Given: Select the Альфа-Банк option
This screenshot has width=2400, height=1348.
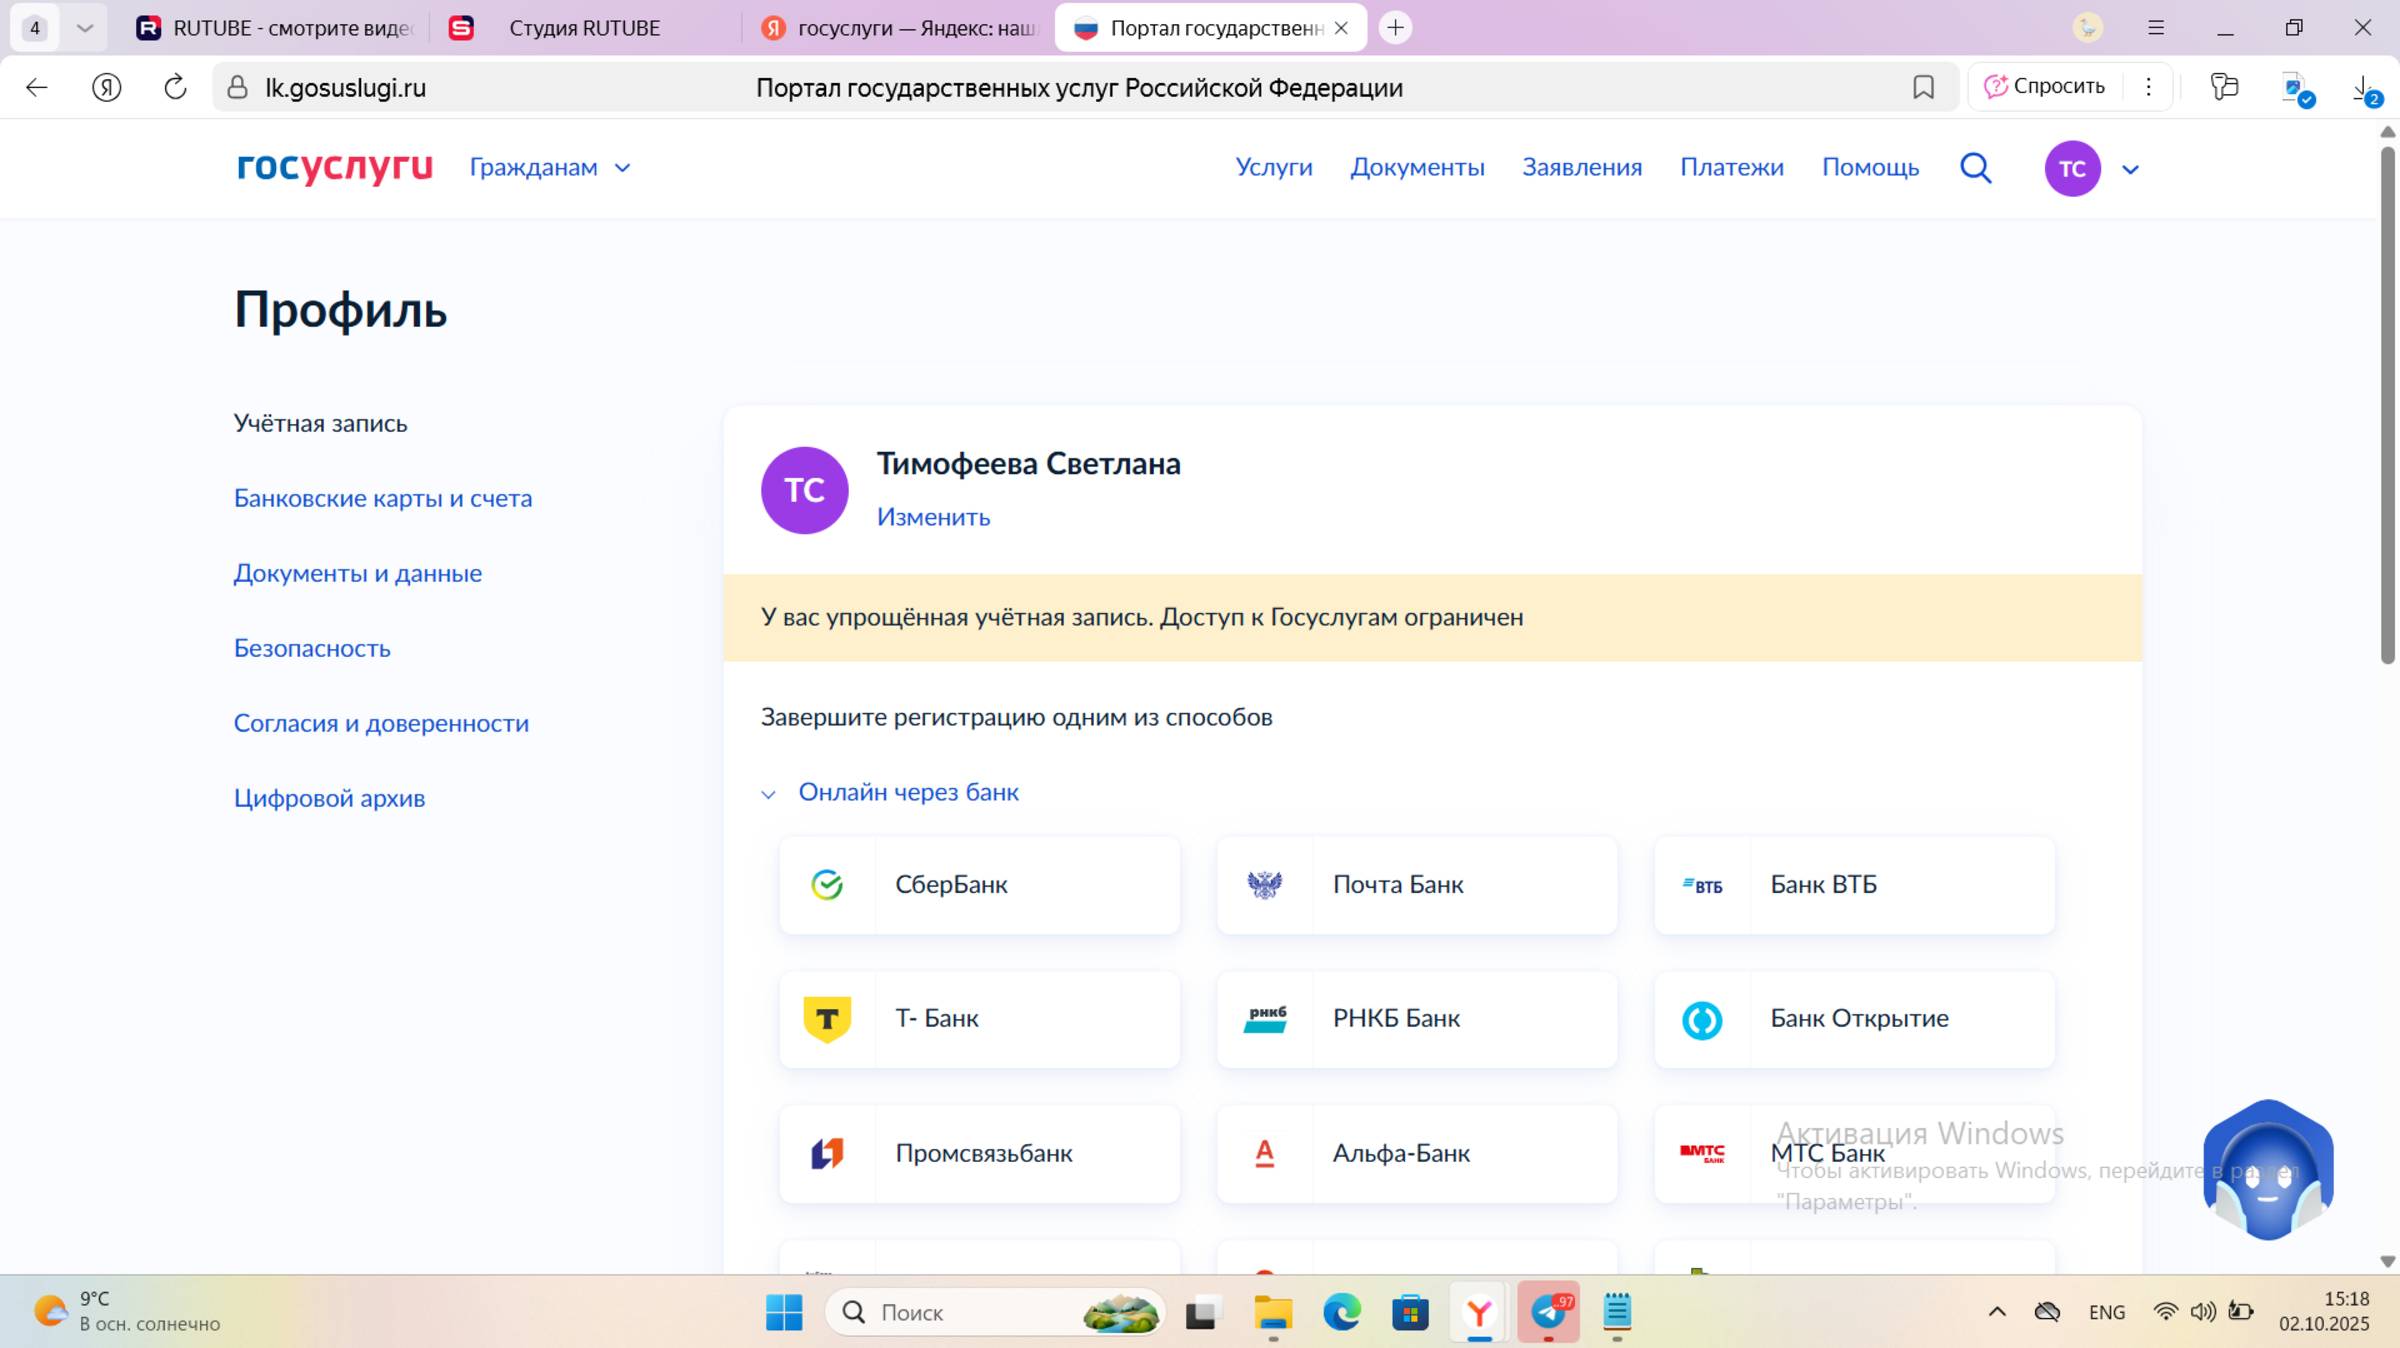Looking at the screenshot, I should pyautogui.click(x=1416, y=1154).
